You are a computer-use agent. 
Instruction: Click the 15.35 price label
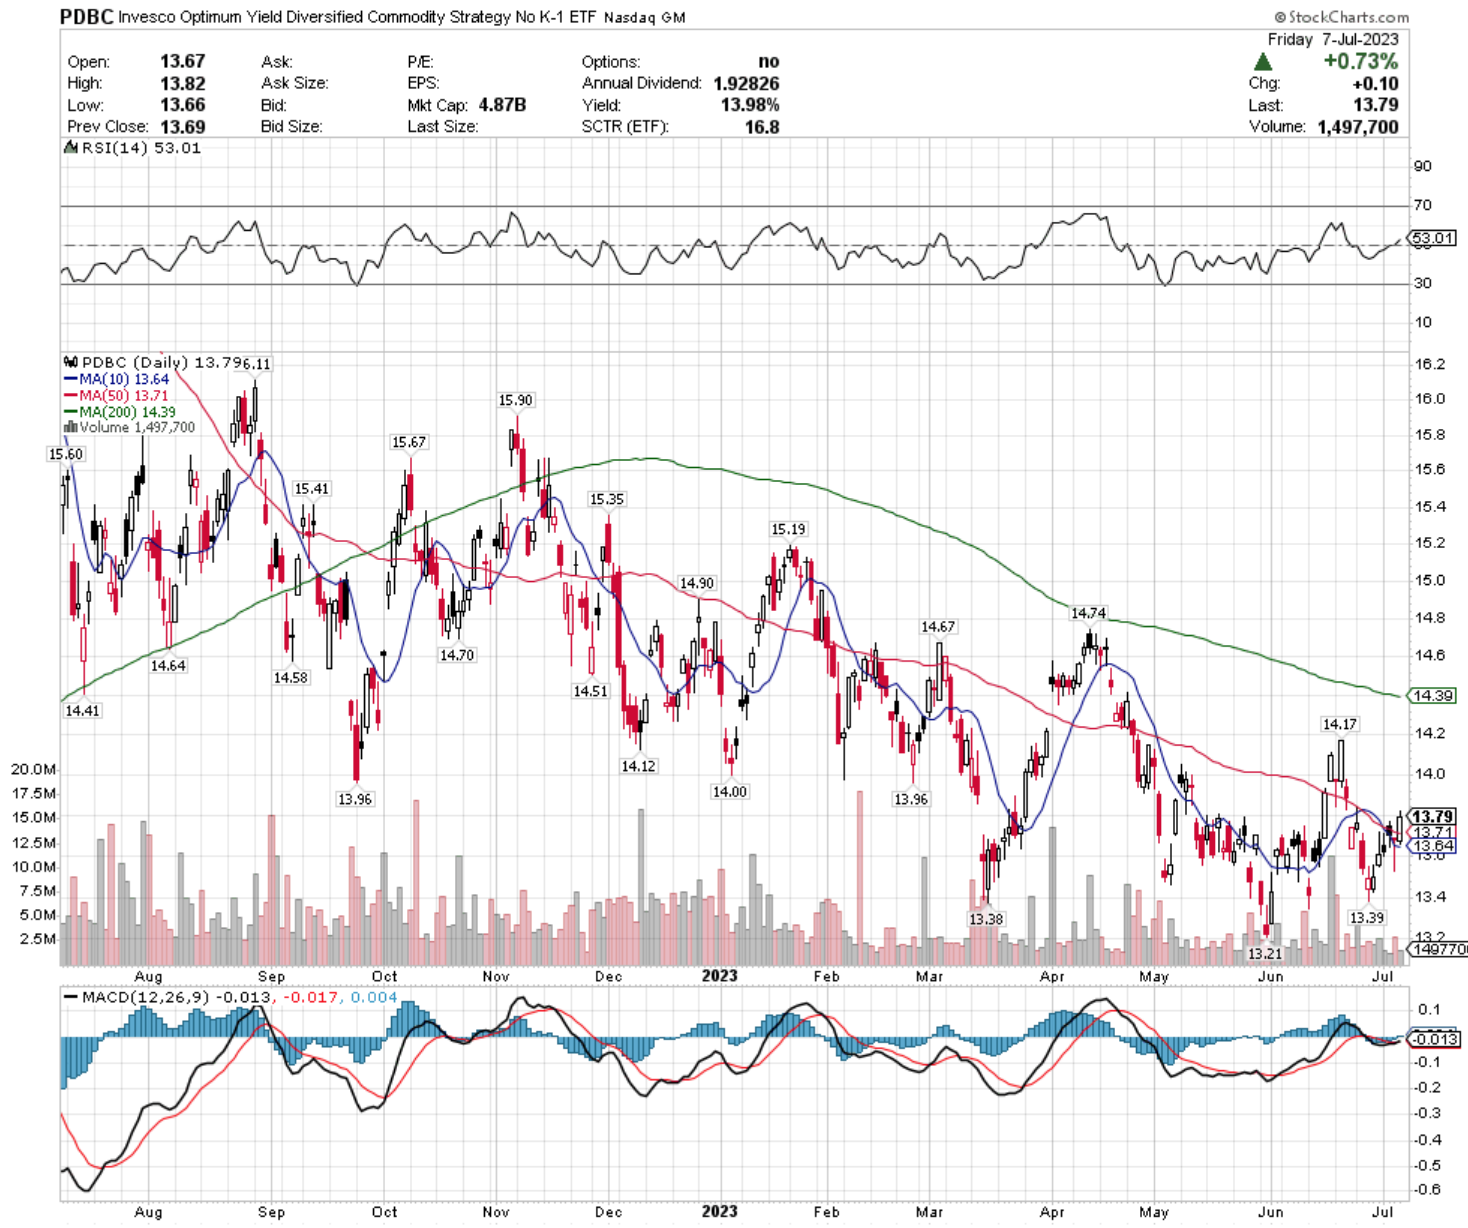pos(607,499)
